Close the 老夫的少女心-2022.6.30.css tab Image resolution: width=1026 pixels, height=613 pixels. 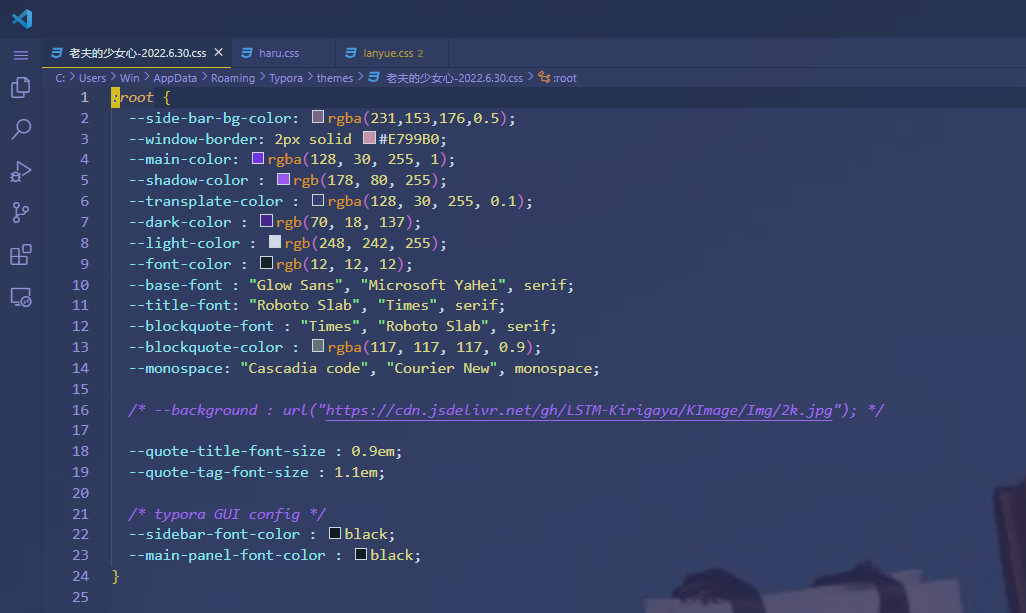[x=219, y=52]
